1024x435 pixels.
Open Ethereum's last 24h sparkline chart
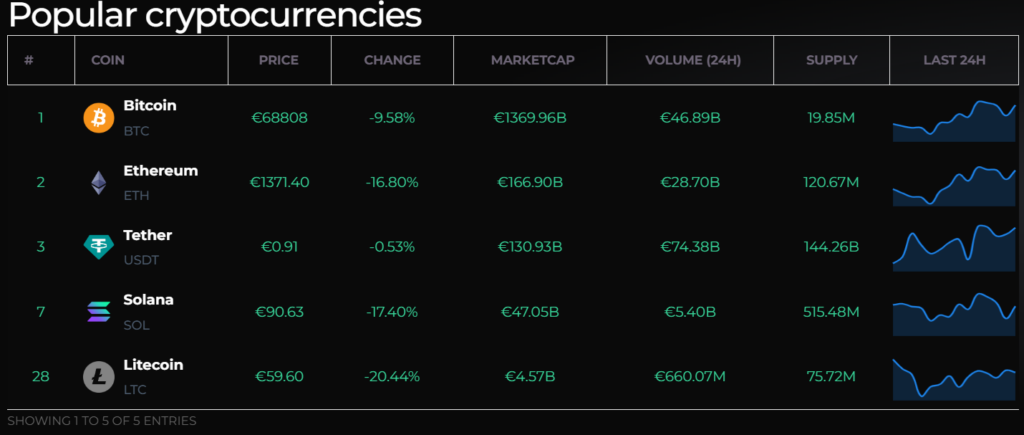954,185
